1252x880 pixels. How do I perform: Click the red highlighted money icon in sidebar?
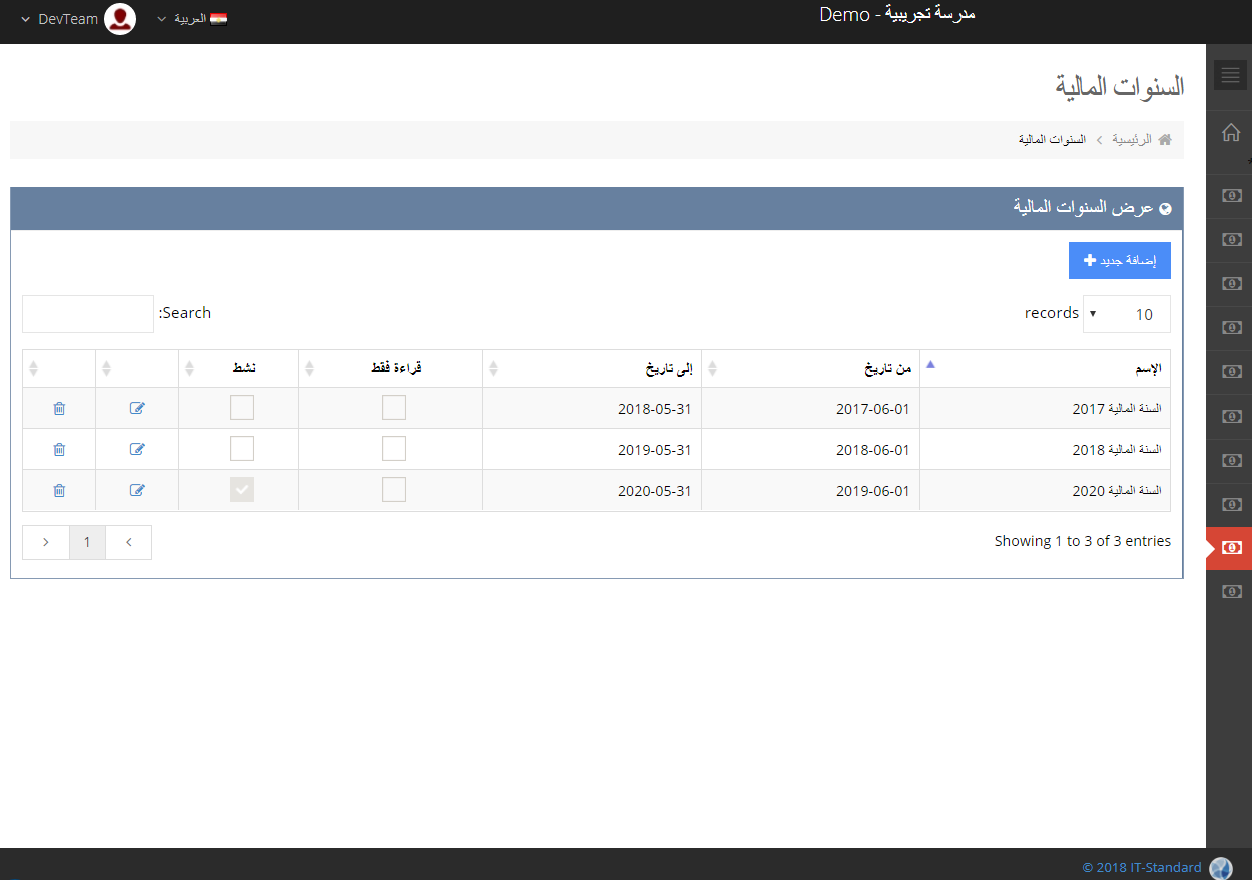click(1231, 548)
